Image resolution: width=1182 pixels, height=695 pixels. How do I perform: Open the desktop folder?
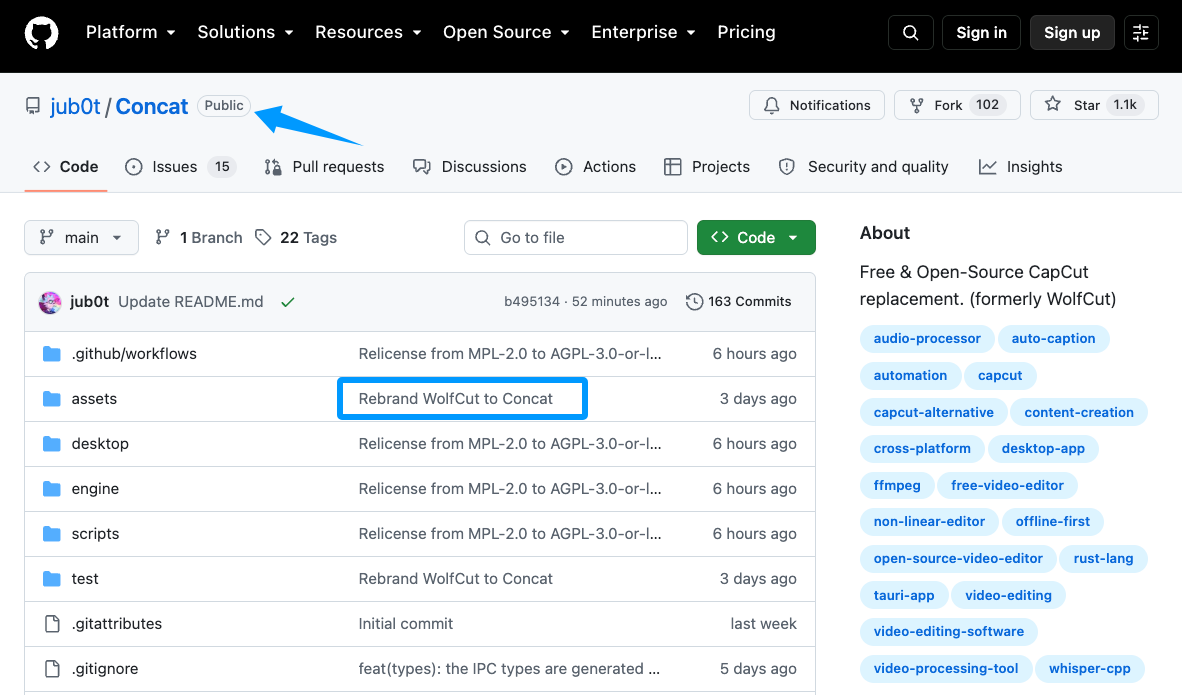pyautogui.click(x=100, y=444)
